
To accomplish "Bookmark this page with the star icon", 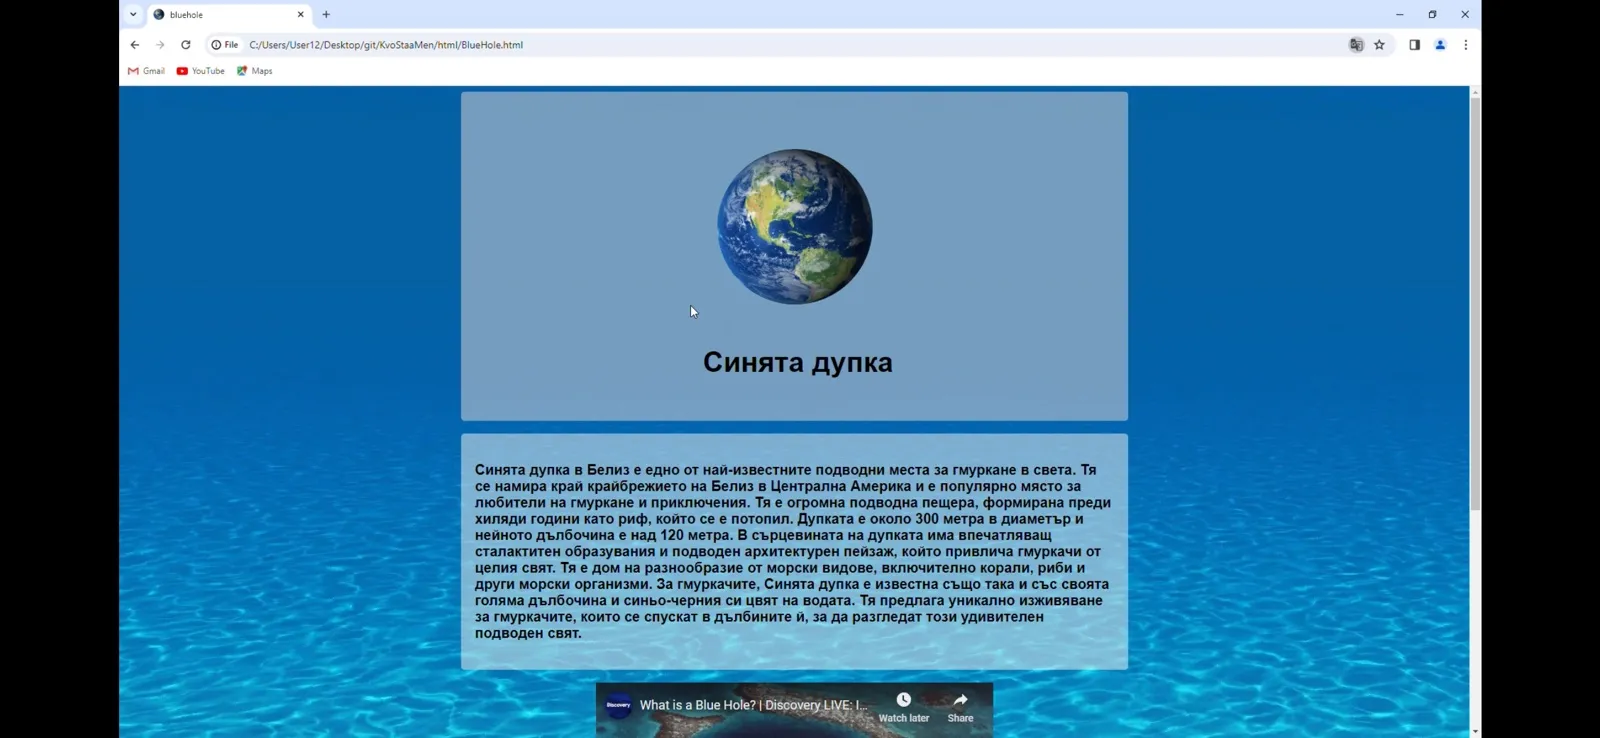I will click(x=1379, y=45).
